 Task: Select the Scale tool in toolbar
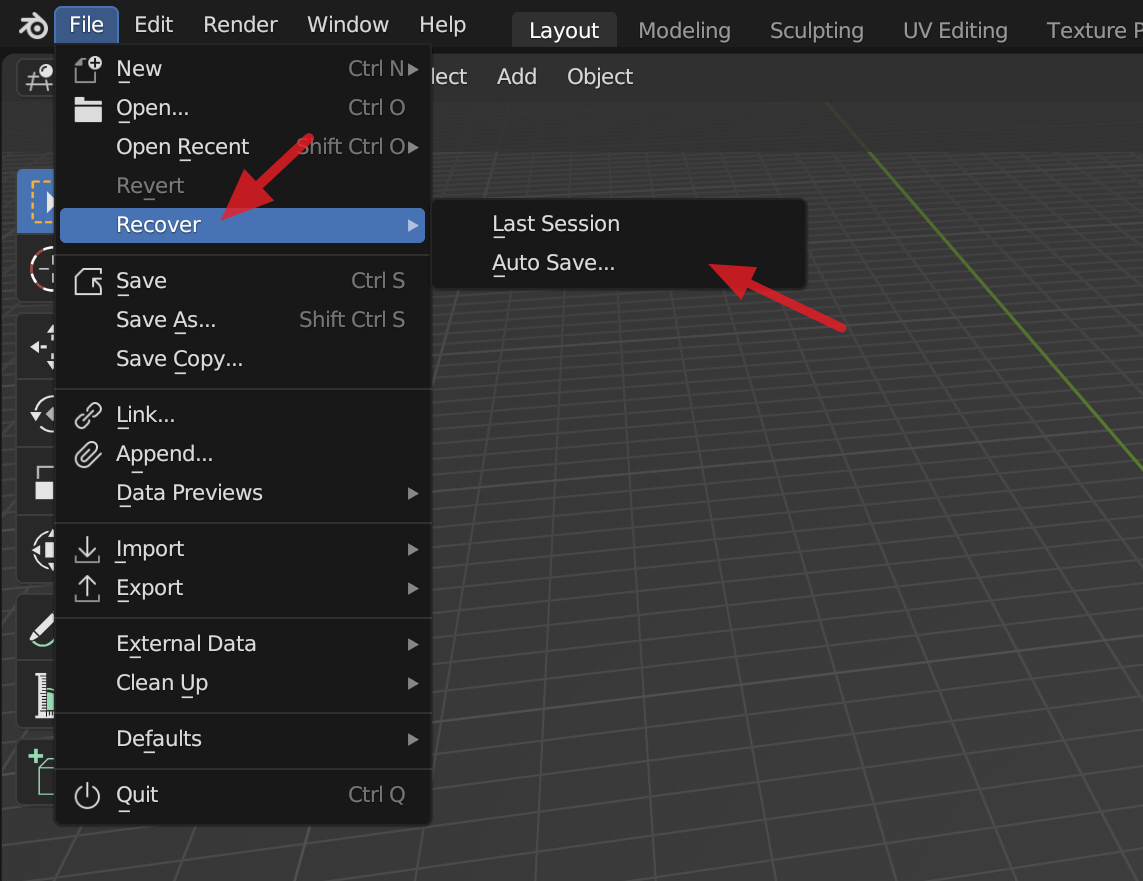(36, 481)
